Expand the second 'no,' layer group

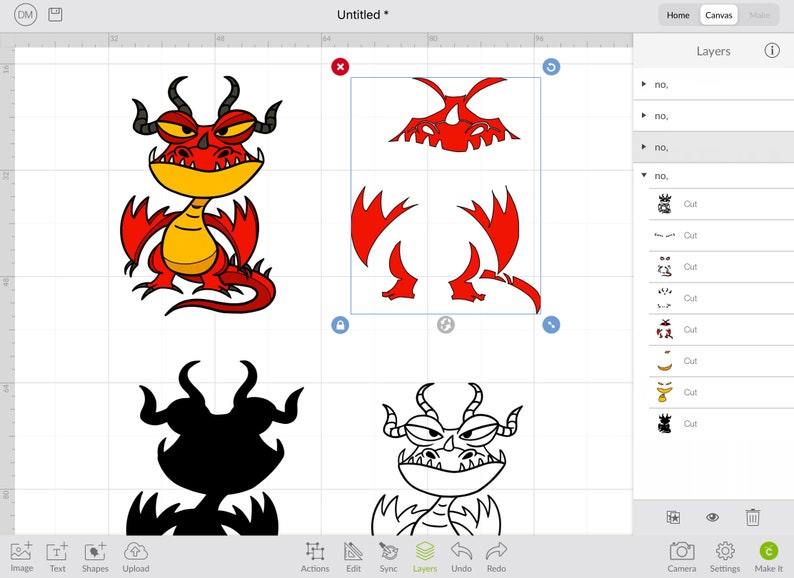644,115
